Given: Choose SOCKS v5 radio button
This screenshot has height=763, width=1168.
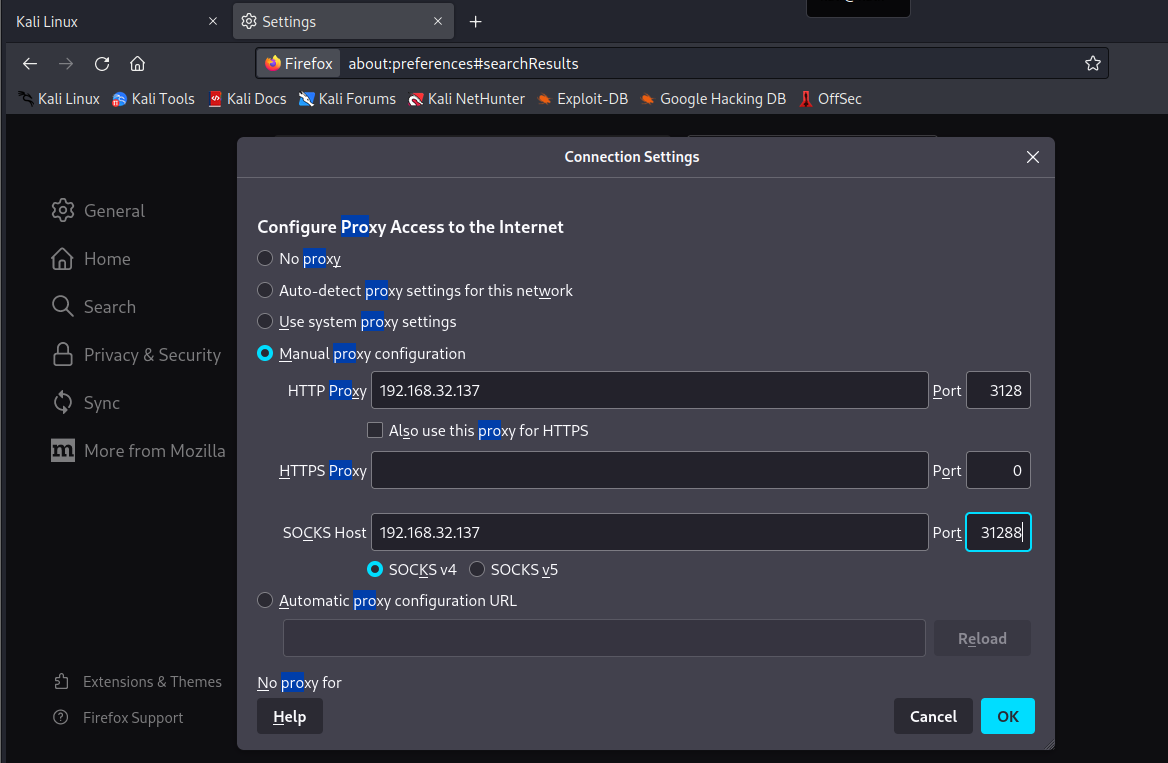Looking at the screenshot, I should click(477, 570).
